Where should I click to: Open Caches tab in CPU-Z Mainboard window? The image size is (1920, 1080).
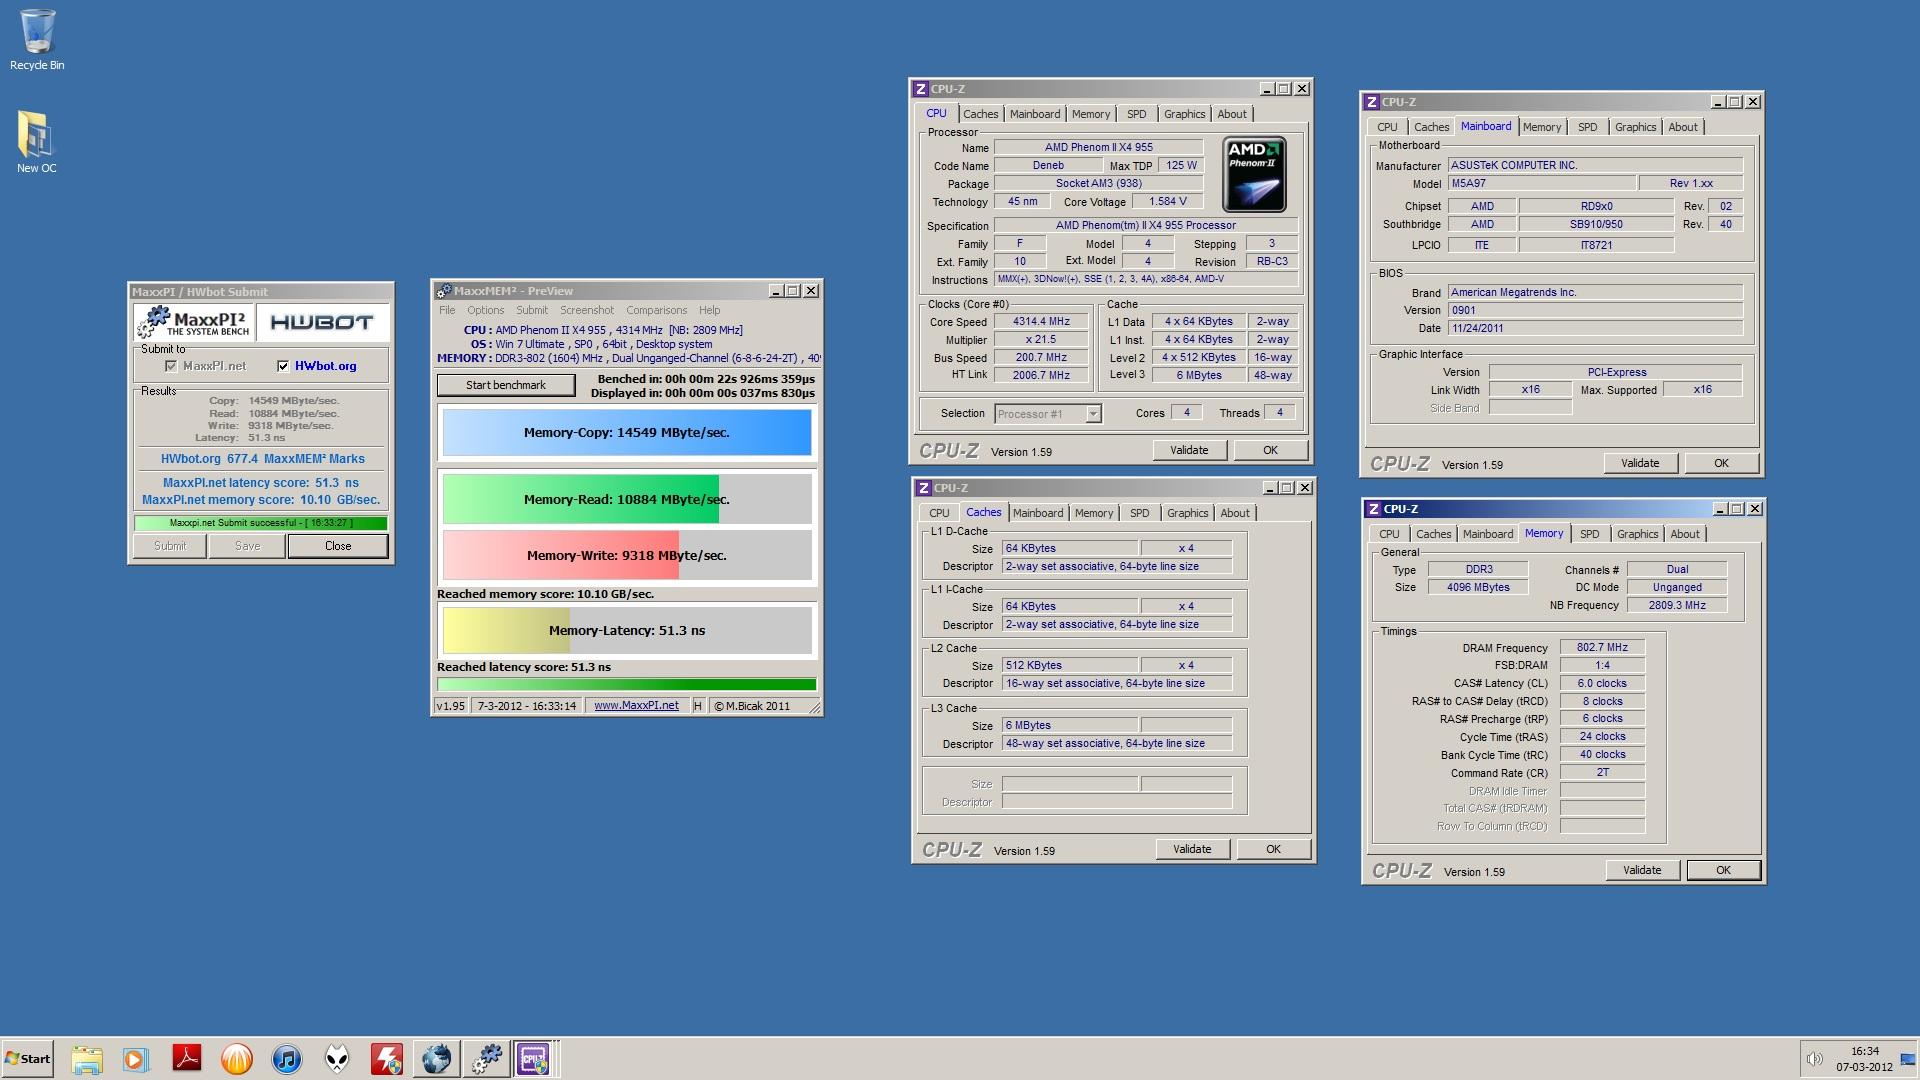click(1432, 127)
